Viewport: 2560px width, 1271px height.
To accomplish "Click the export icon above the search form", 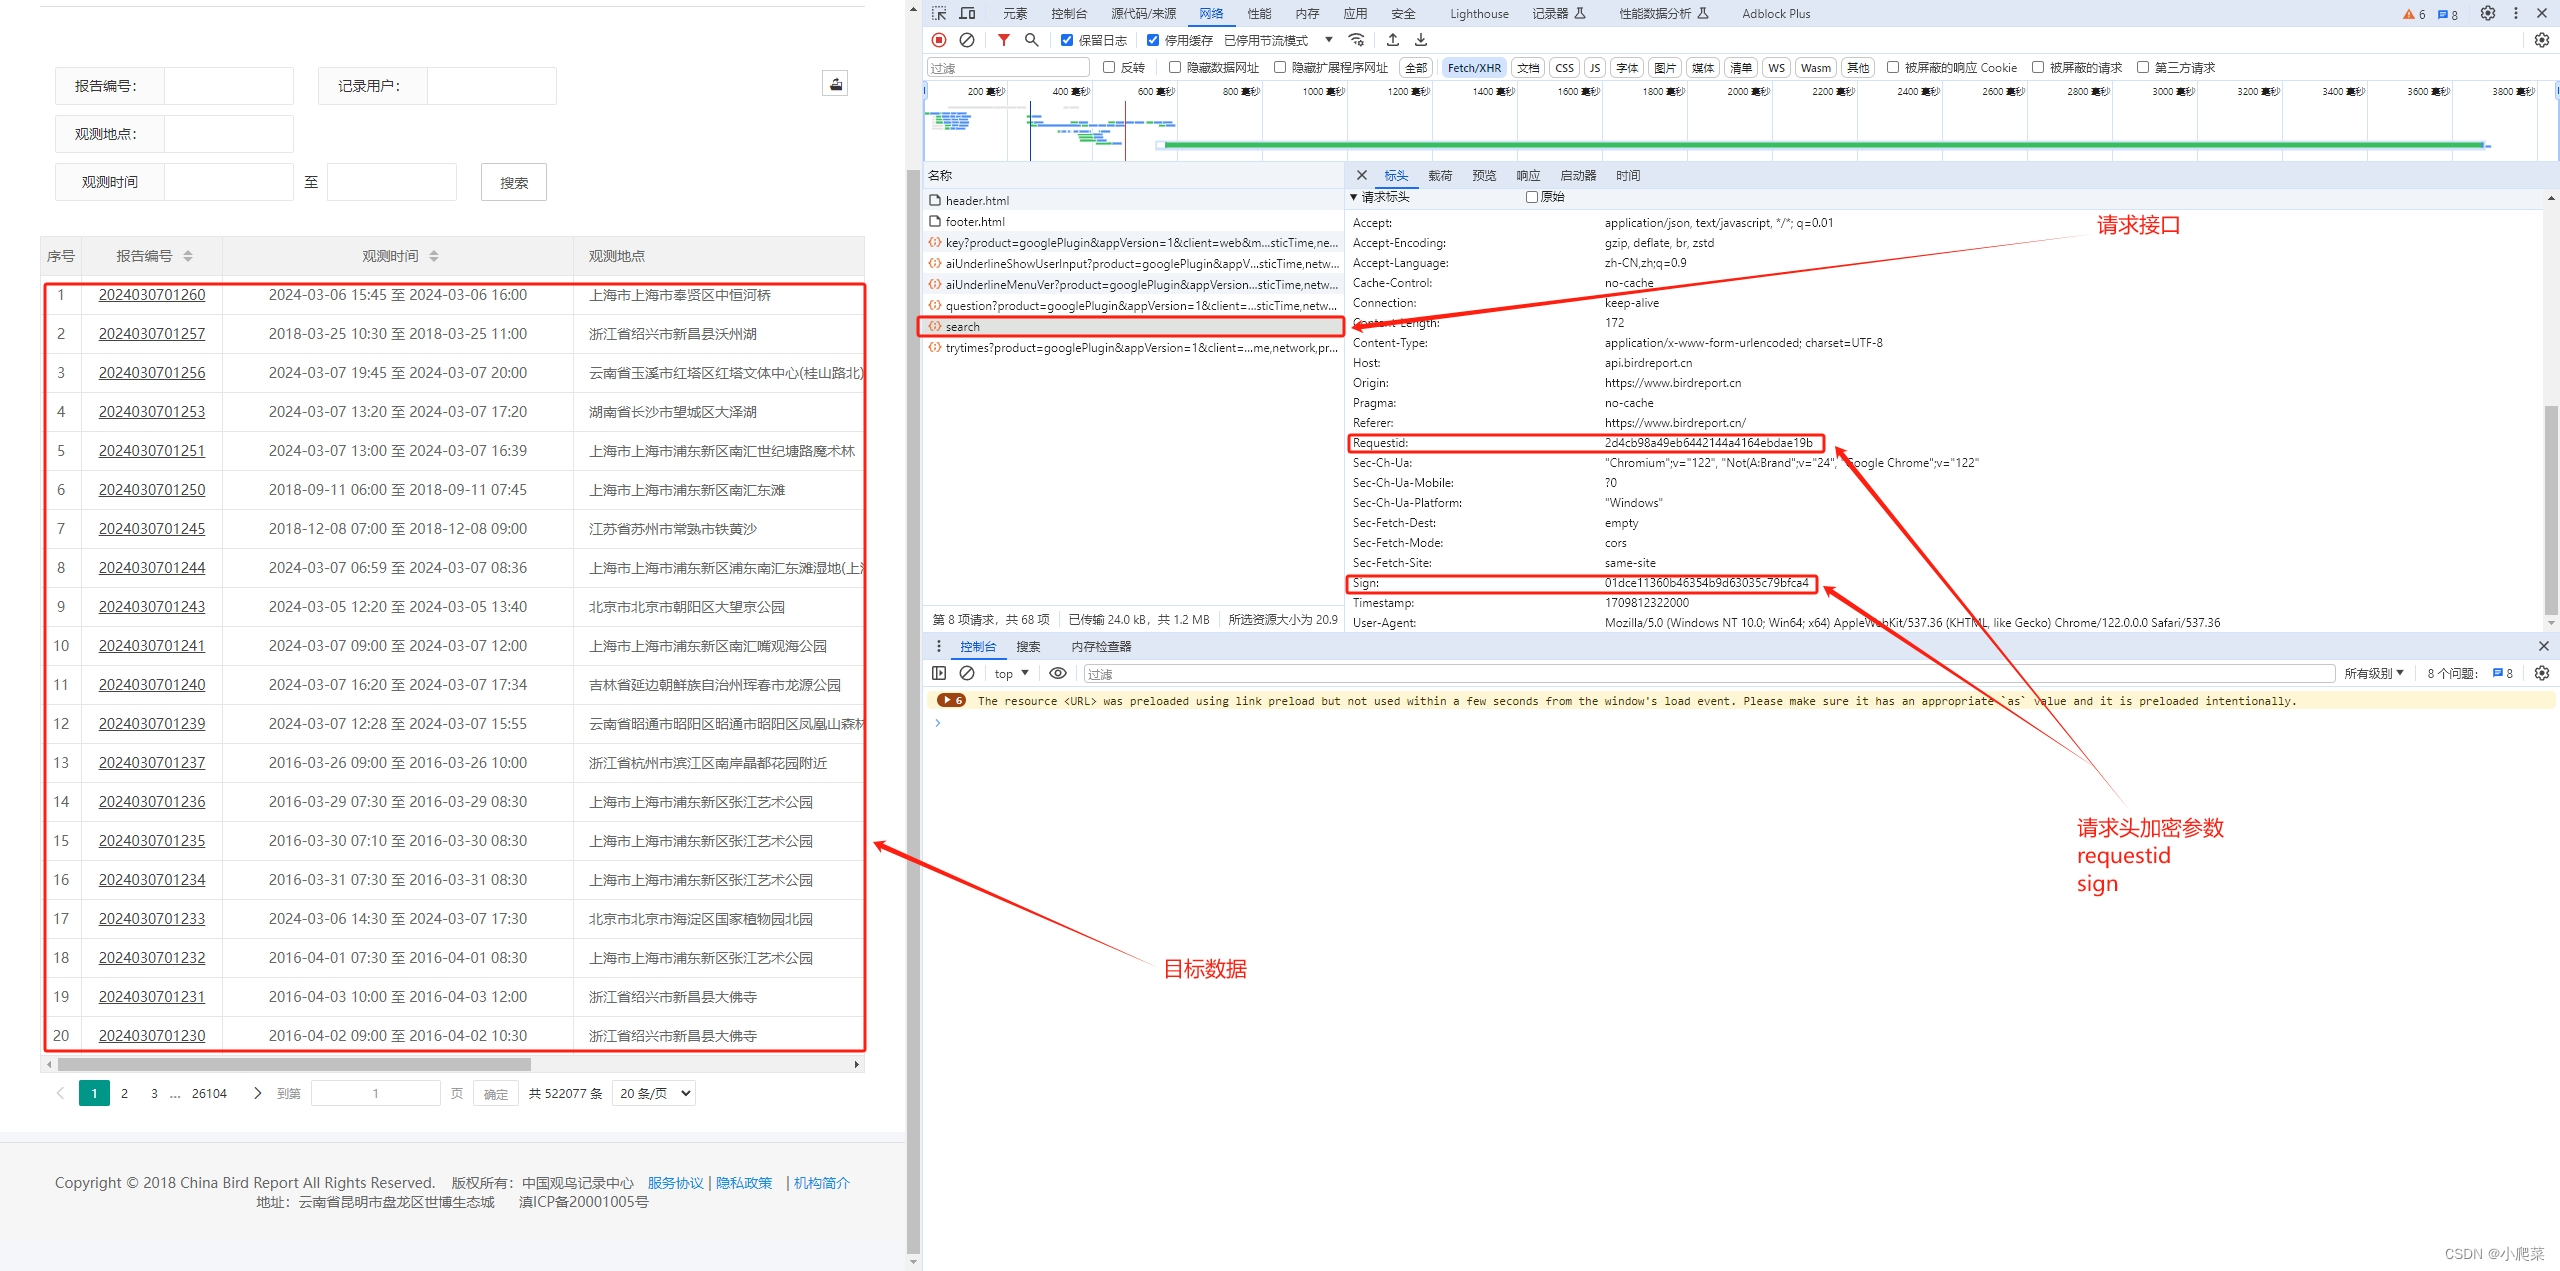I will [x=835, y=84].
